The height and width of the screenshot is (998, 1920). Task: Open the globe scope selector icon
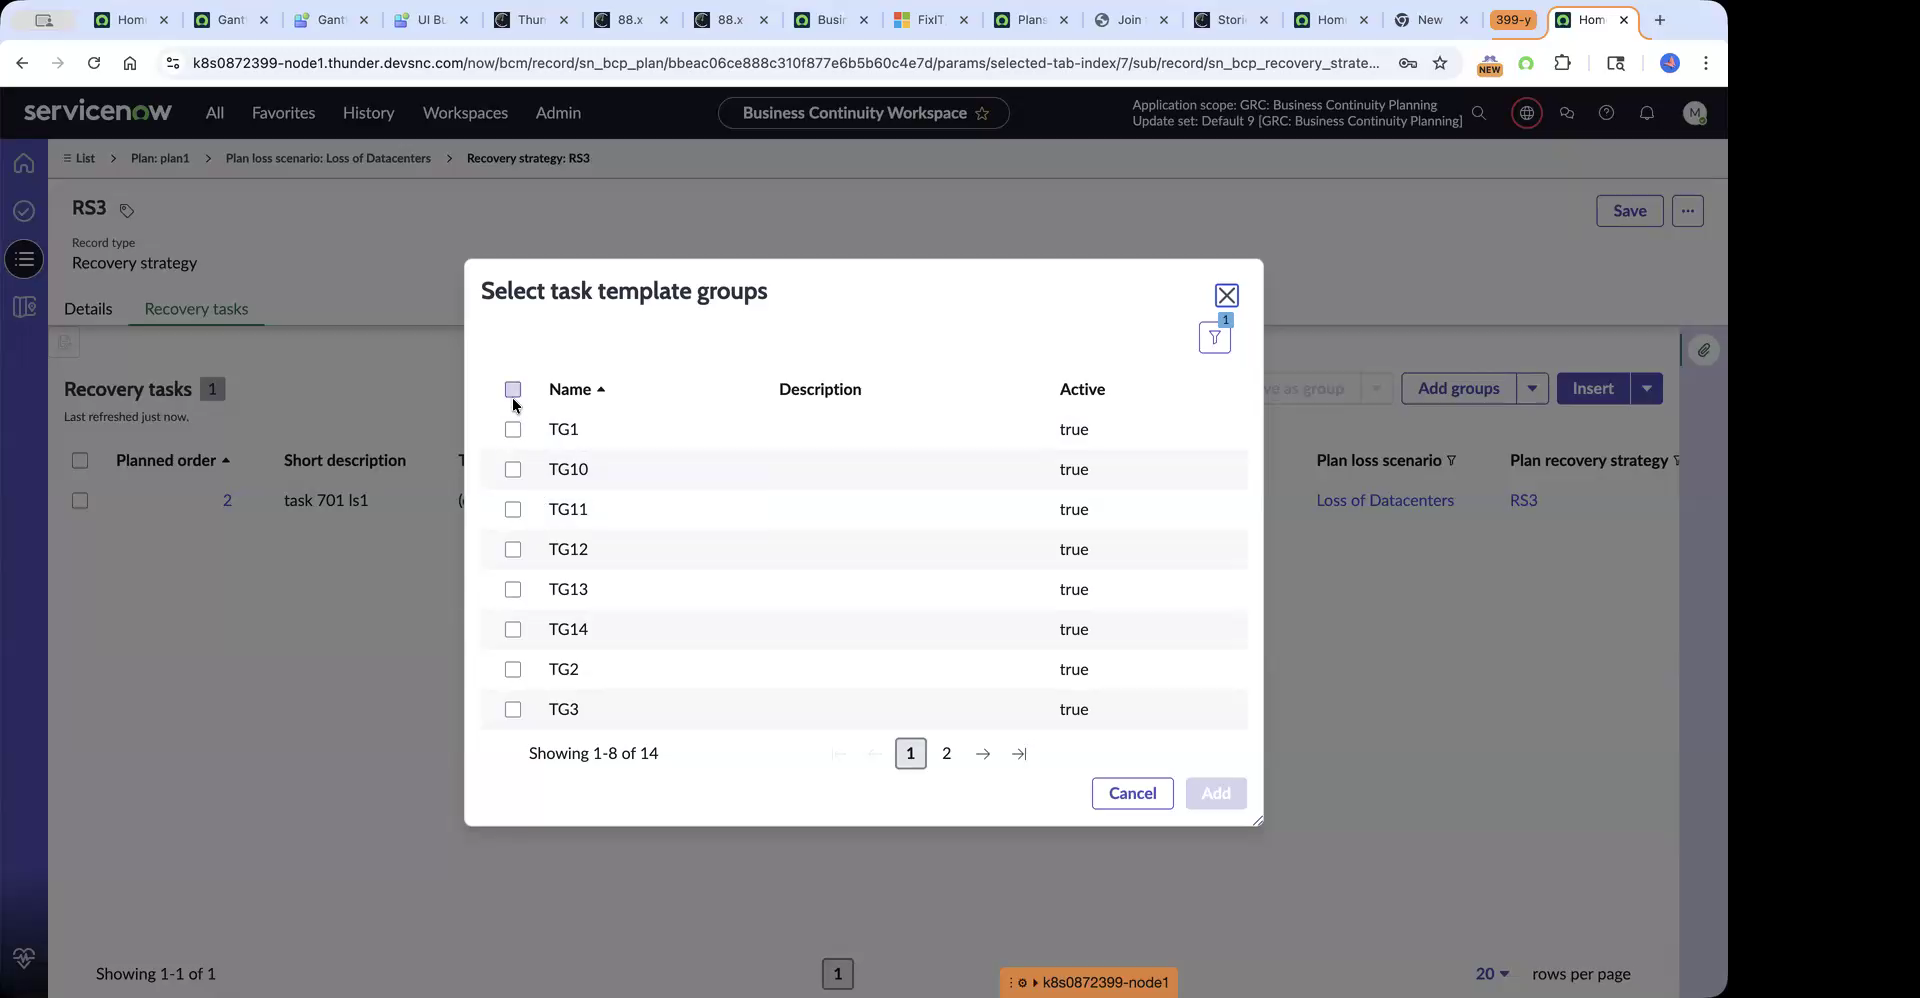tap(1526, 113)
